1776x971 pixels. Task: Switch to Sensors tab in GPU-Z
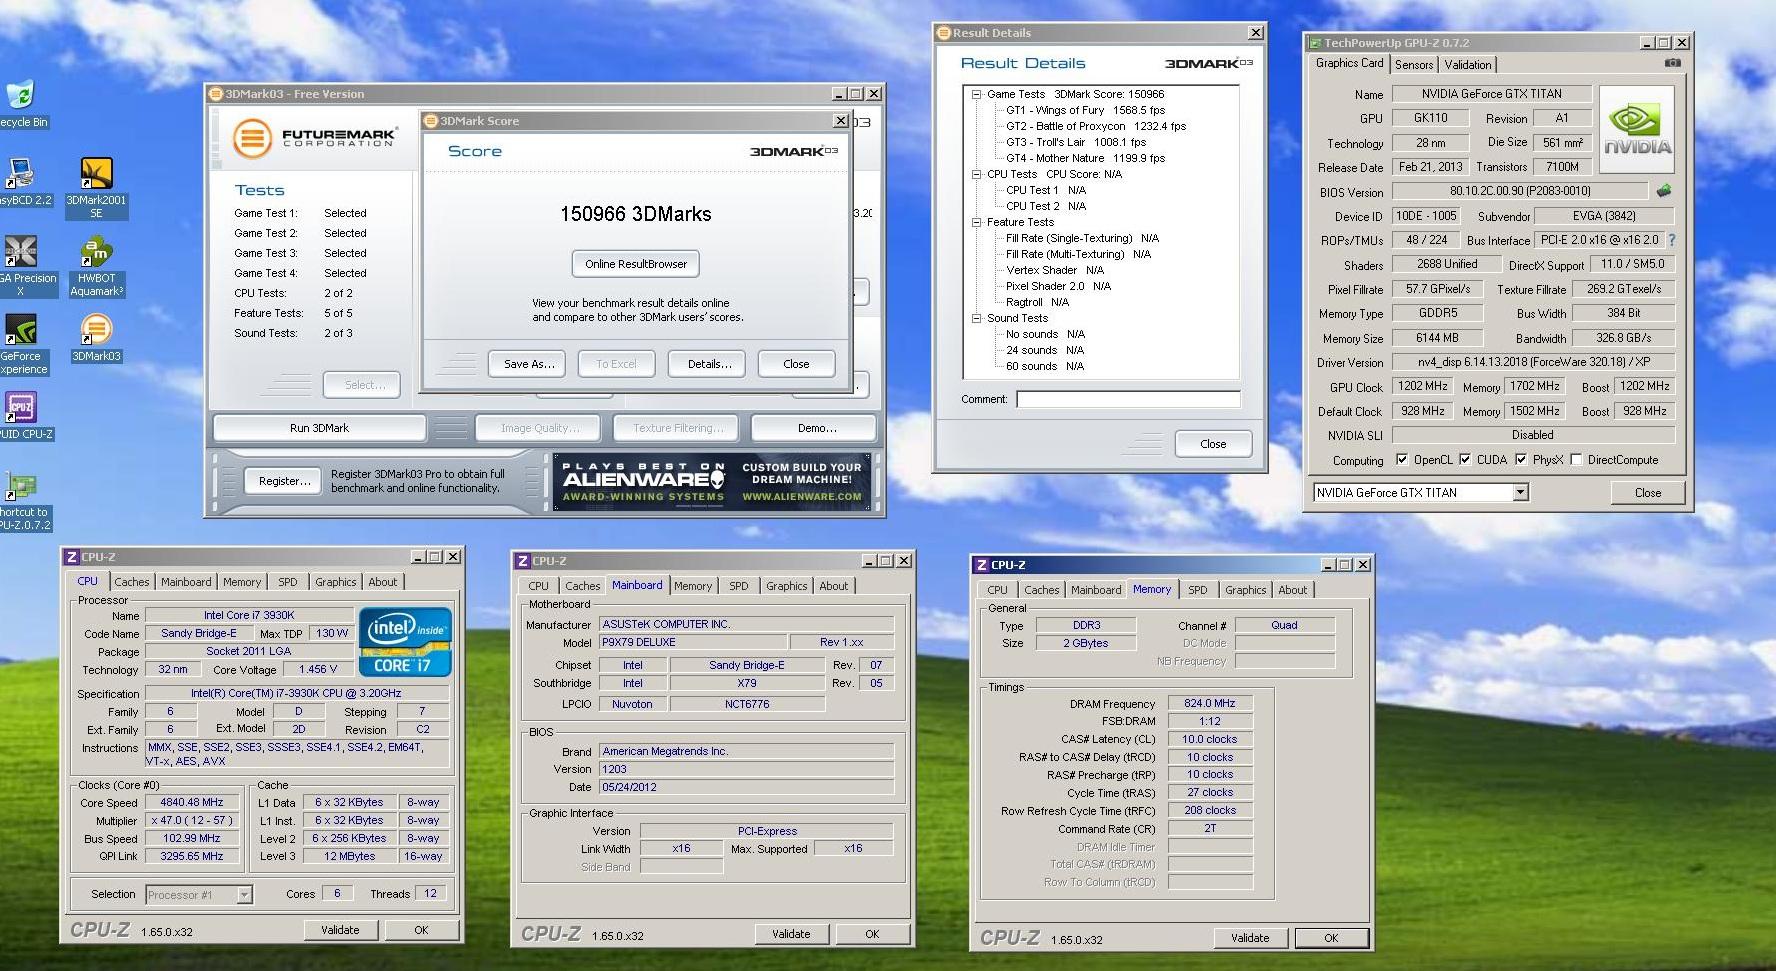pyautogui.click(x=1414, y=64)
